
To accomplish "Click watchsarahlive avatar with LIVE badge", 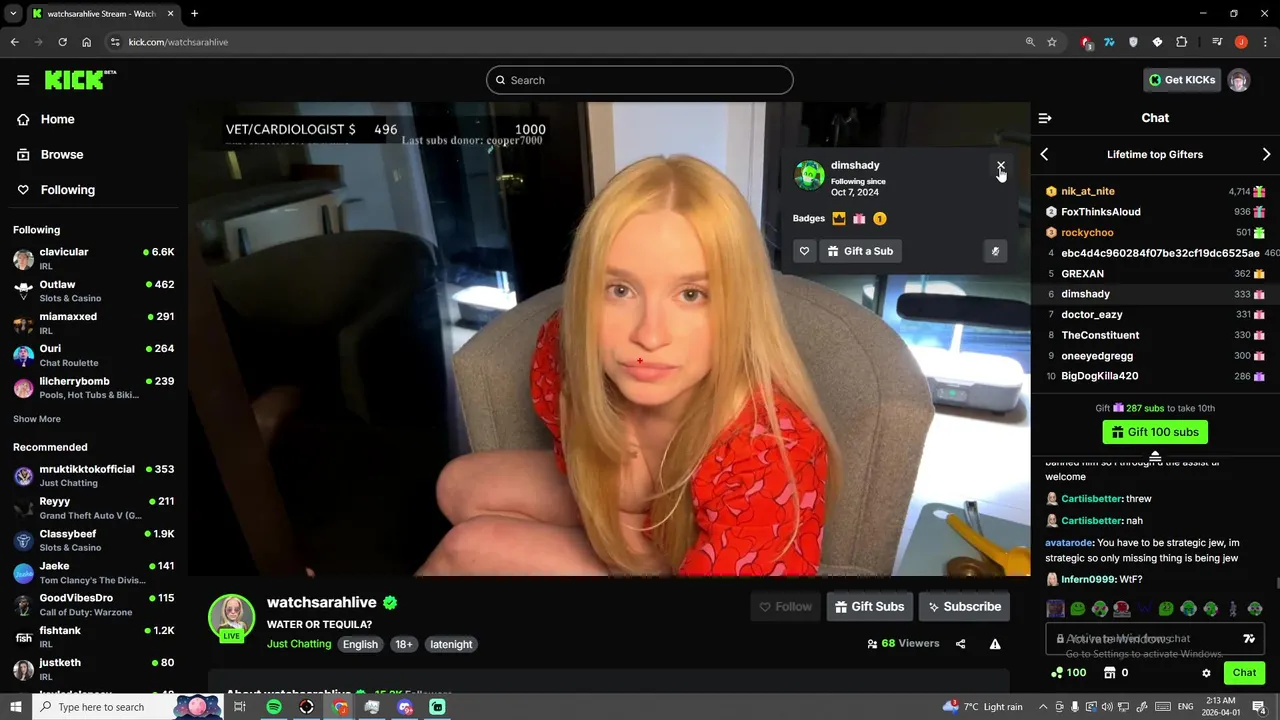I will click(x=231, y=617).
